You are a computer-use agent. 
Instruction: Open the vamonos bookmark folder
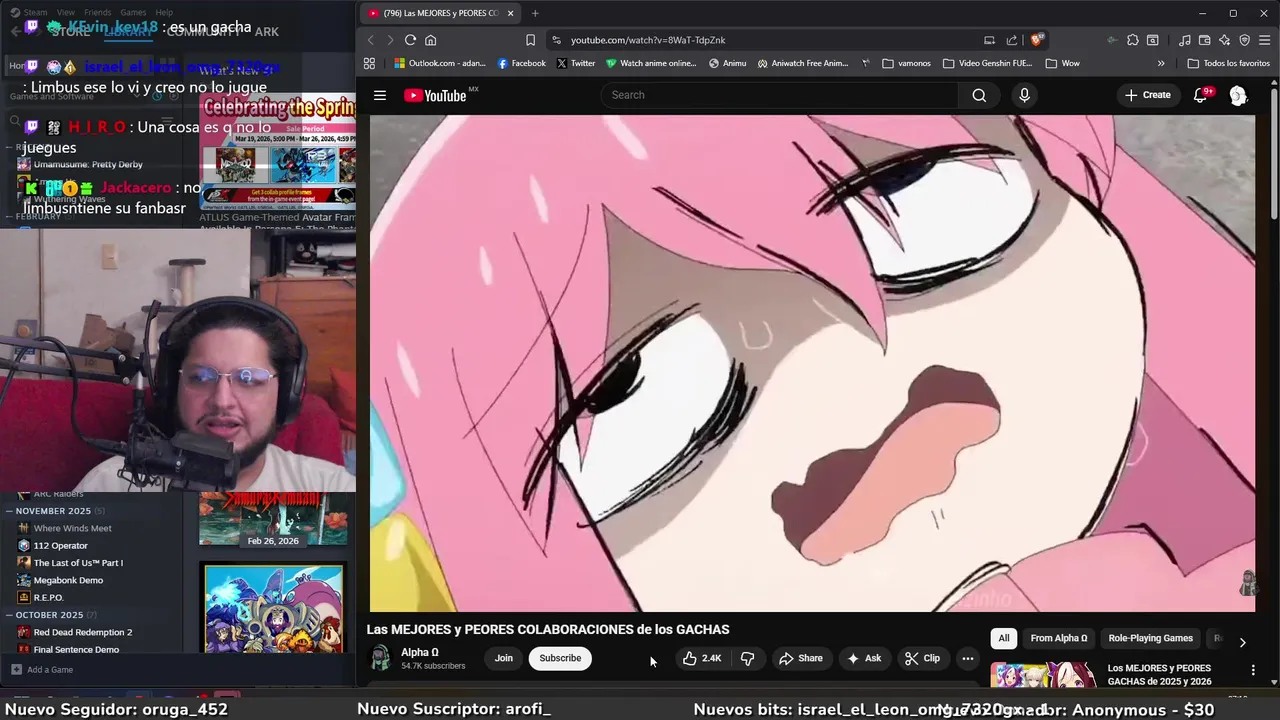[x=906, y=63]
